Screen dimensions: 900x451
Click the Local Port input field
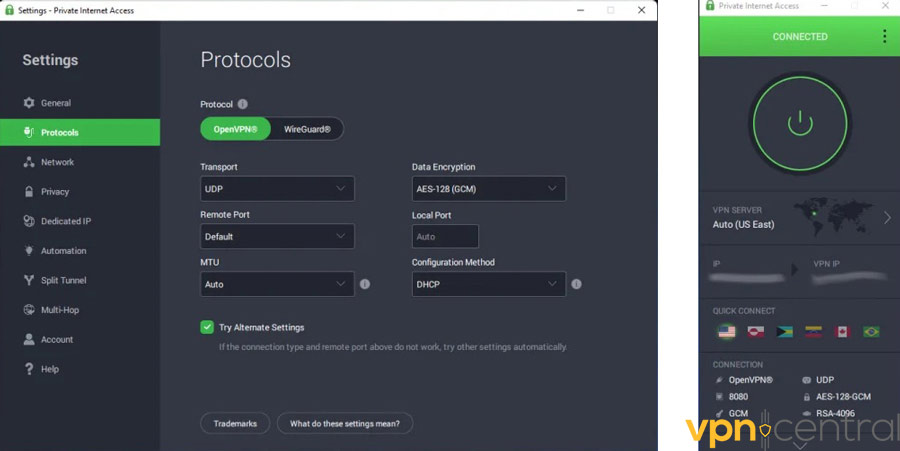tap(445, 236)
